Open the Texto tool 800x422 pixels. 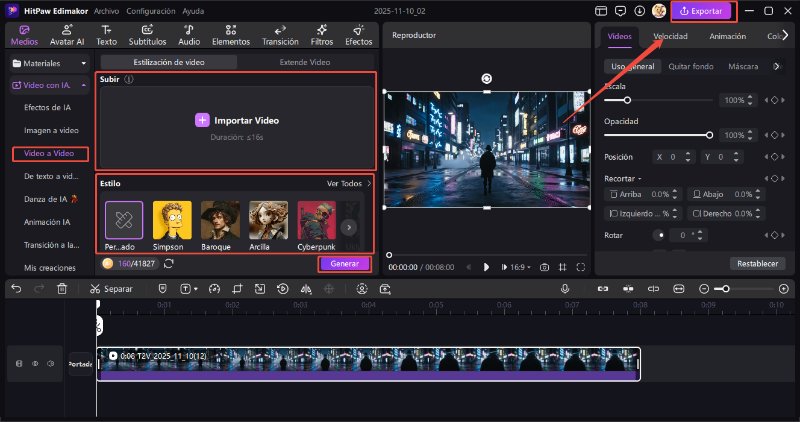106,35
